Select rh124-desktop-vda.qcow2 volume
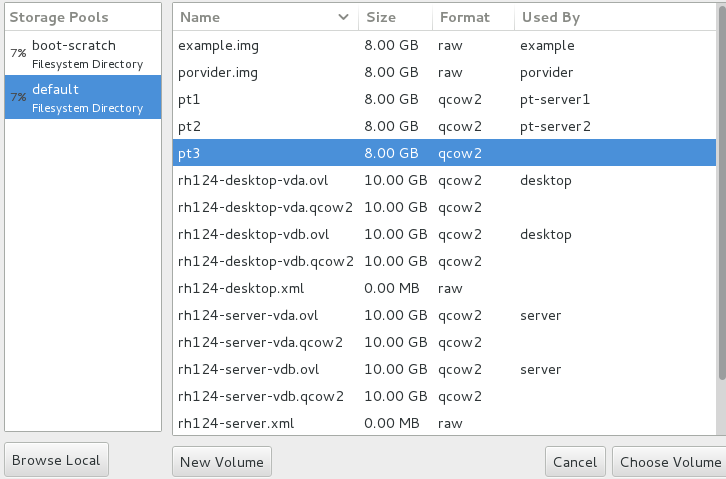Screen dimensions: 726x479 [444, 207]
